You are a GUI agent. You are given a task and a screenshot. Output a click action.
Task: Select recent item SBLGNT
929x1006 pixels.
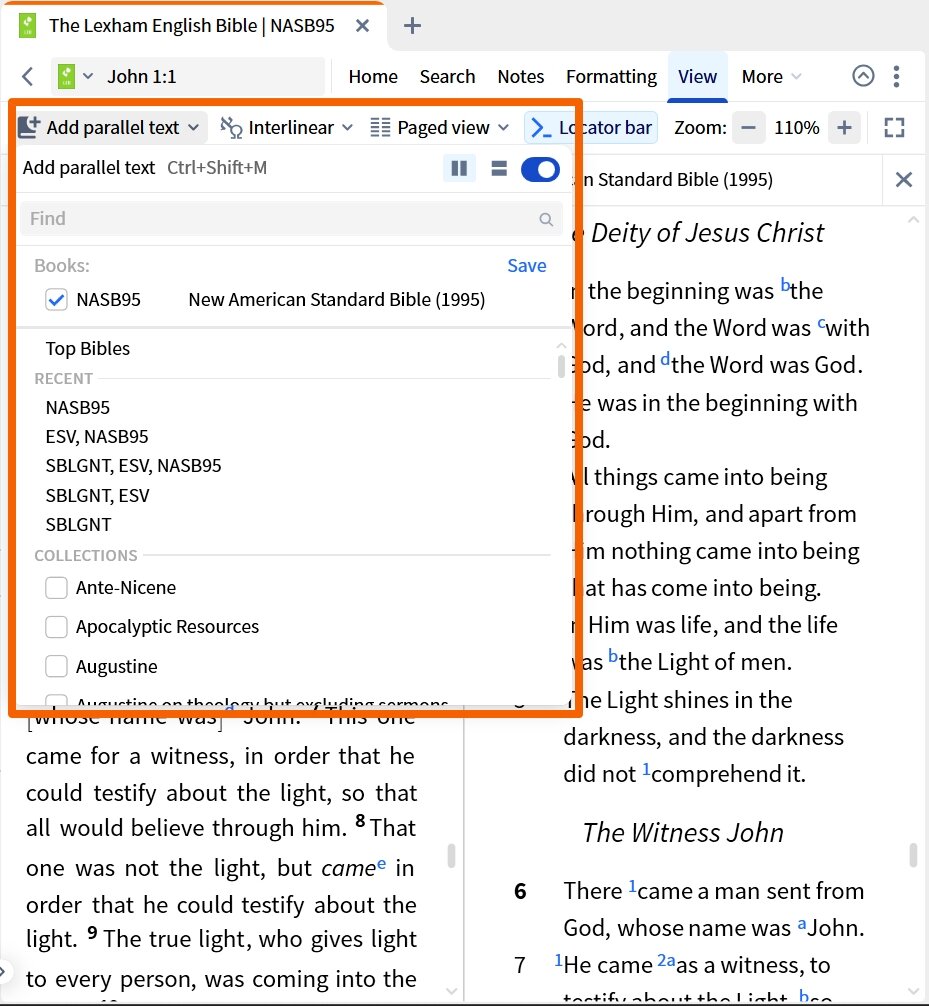[x=78, y=524]
